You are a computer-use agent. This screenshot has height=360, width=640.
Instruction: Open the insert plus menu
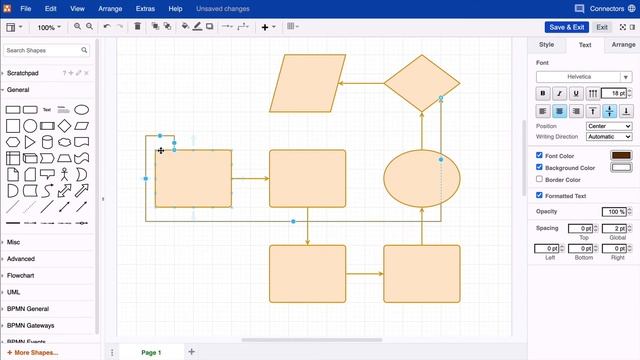pos(268,27)
